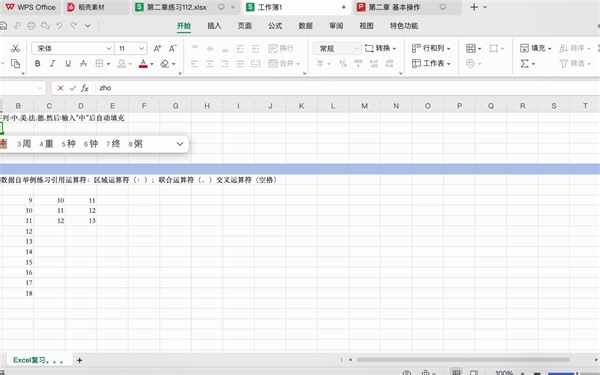Confirm entry with formula bar checkmark
Screen dimensions: 600x375
click(73, 88)
